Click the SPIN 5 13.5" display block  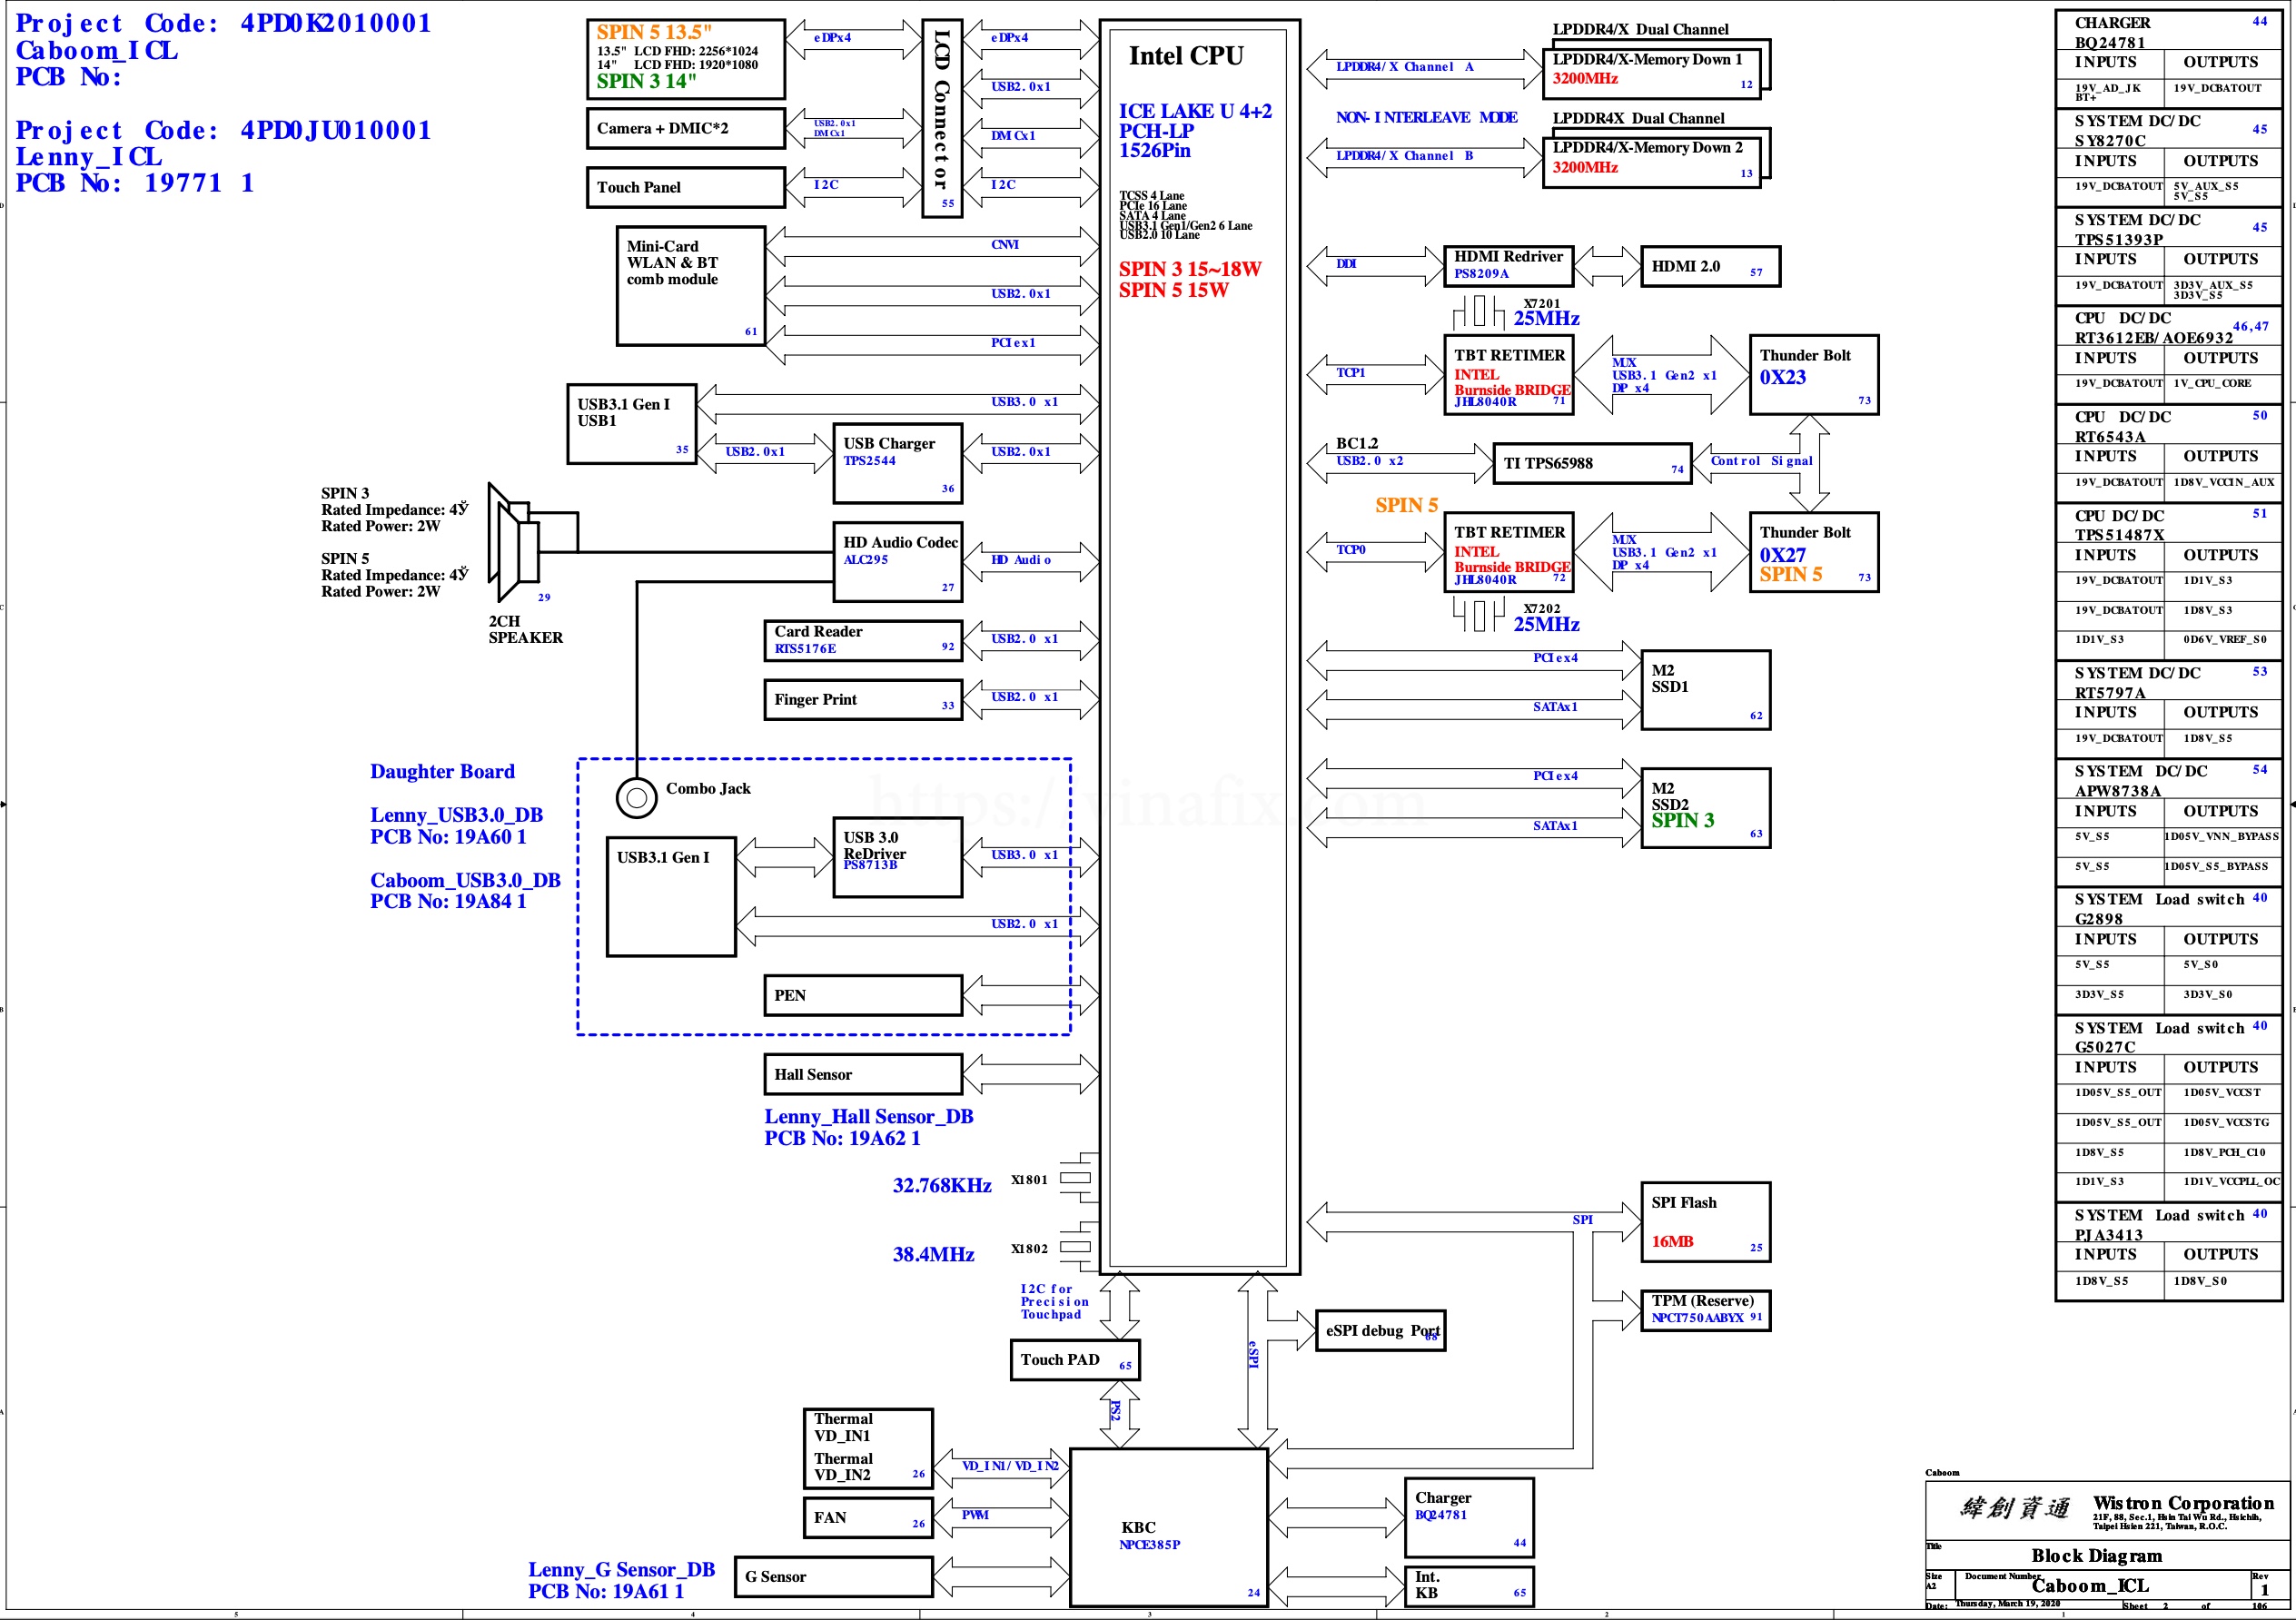coord(685,59)
